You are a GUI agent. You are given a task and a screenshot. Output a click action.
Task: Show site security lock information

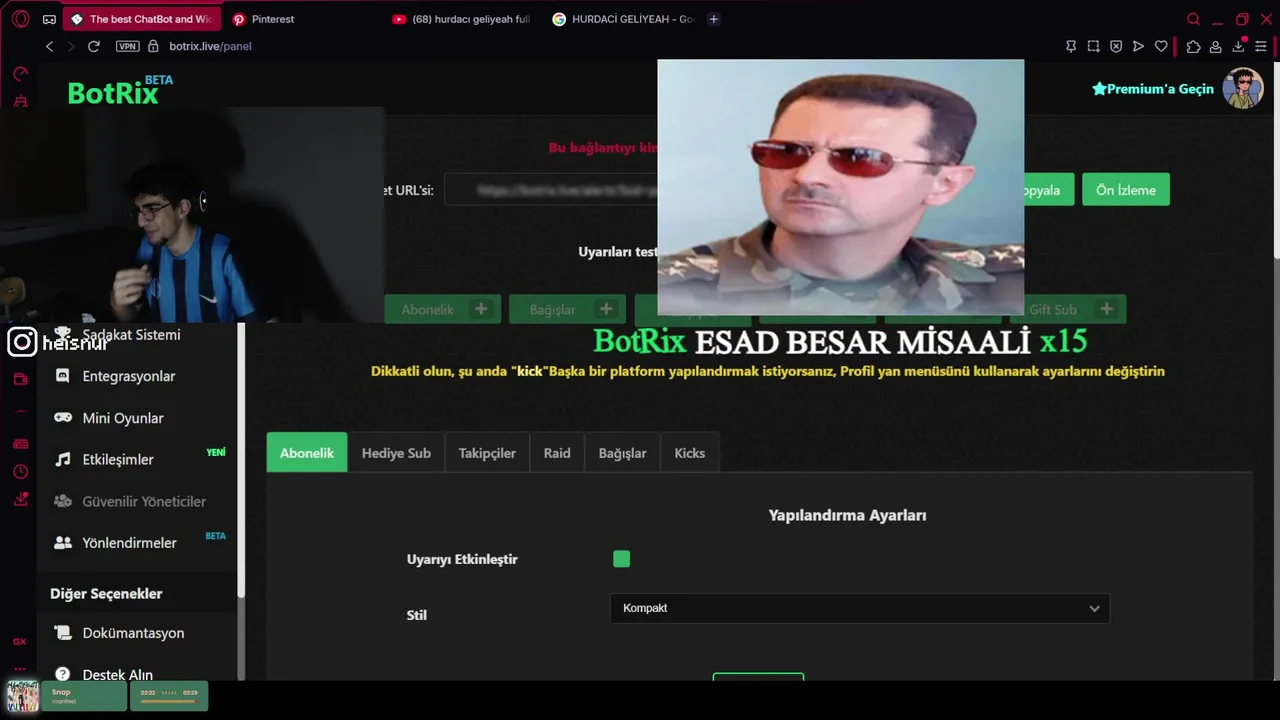pyautogui.click(x=153, y=46)
